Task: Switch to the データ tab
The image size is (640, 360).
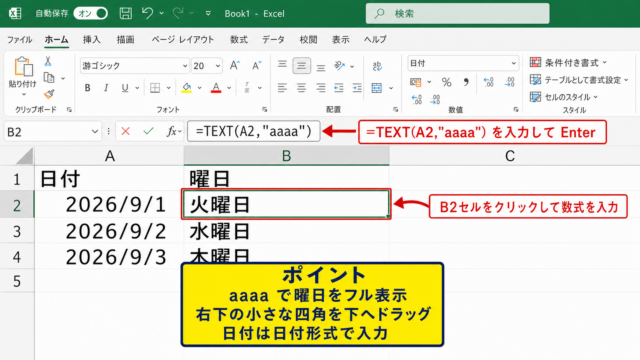Action: pos(273,40)
